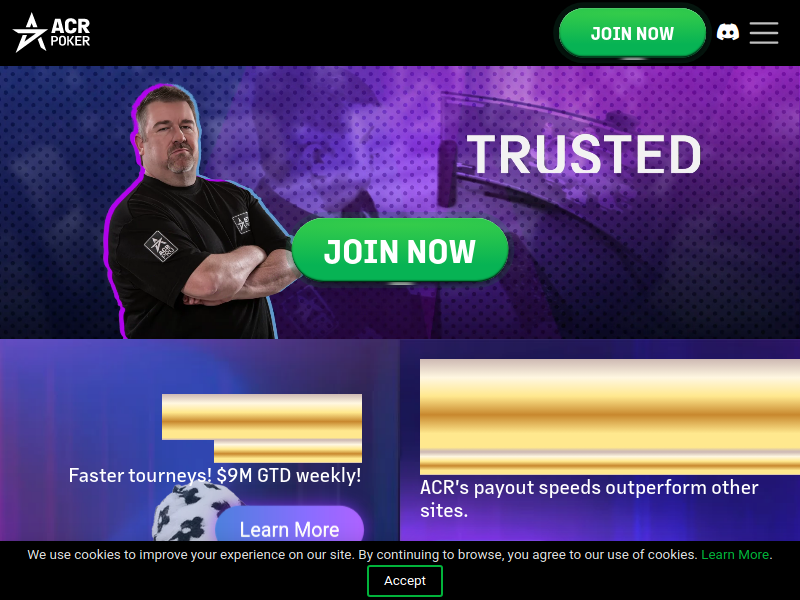The height and width of the screenshot is (600, 800).
Task: Open the hamburger menu
Action: (x=764, y=33)
